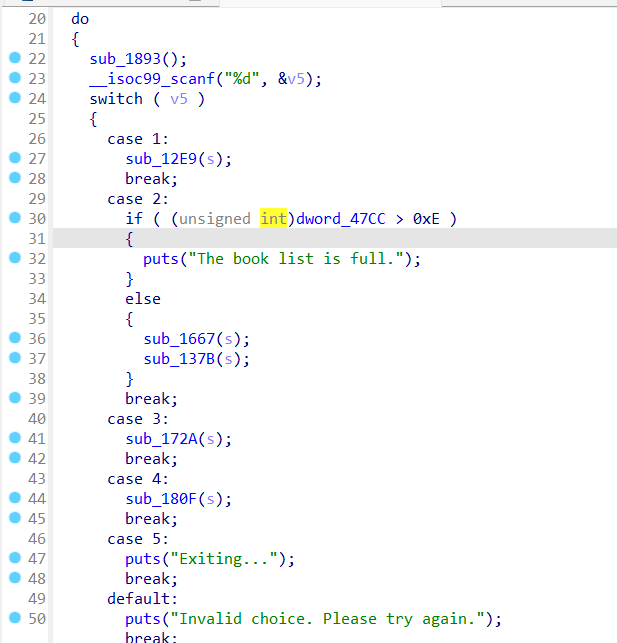The height and width of the screenshot is (643, 617).
Task: Toggle breakpoint dot on line 24
Action: [15, 98]
